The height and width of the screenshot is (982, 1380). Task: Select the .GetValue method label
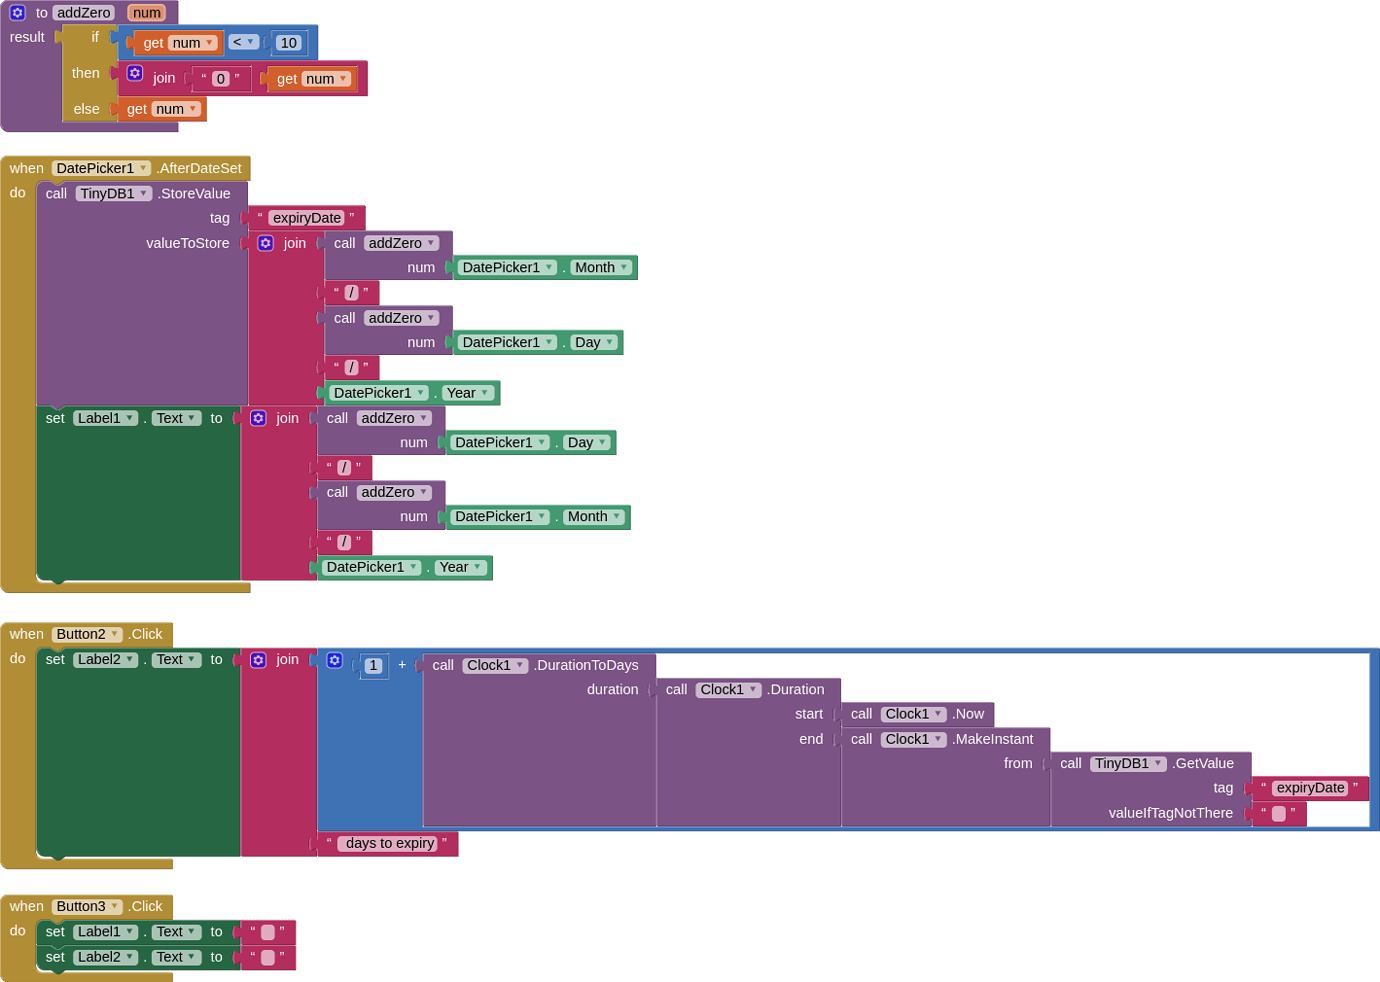tap(1202, 764)
